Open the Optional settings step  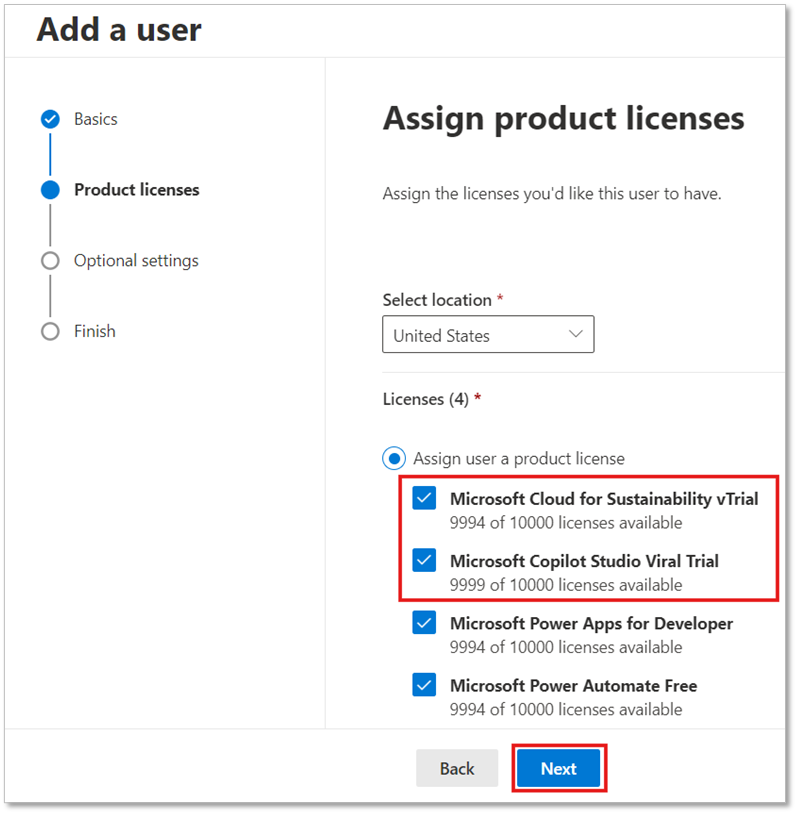click(136, 261)
